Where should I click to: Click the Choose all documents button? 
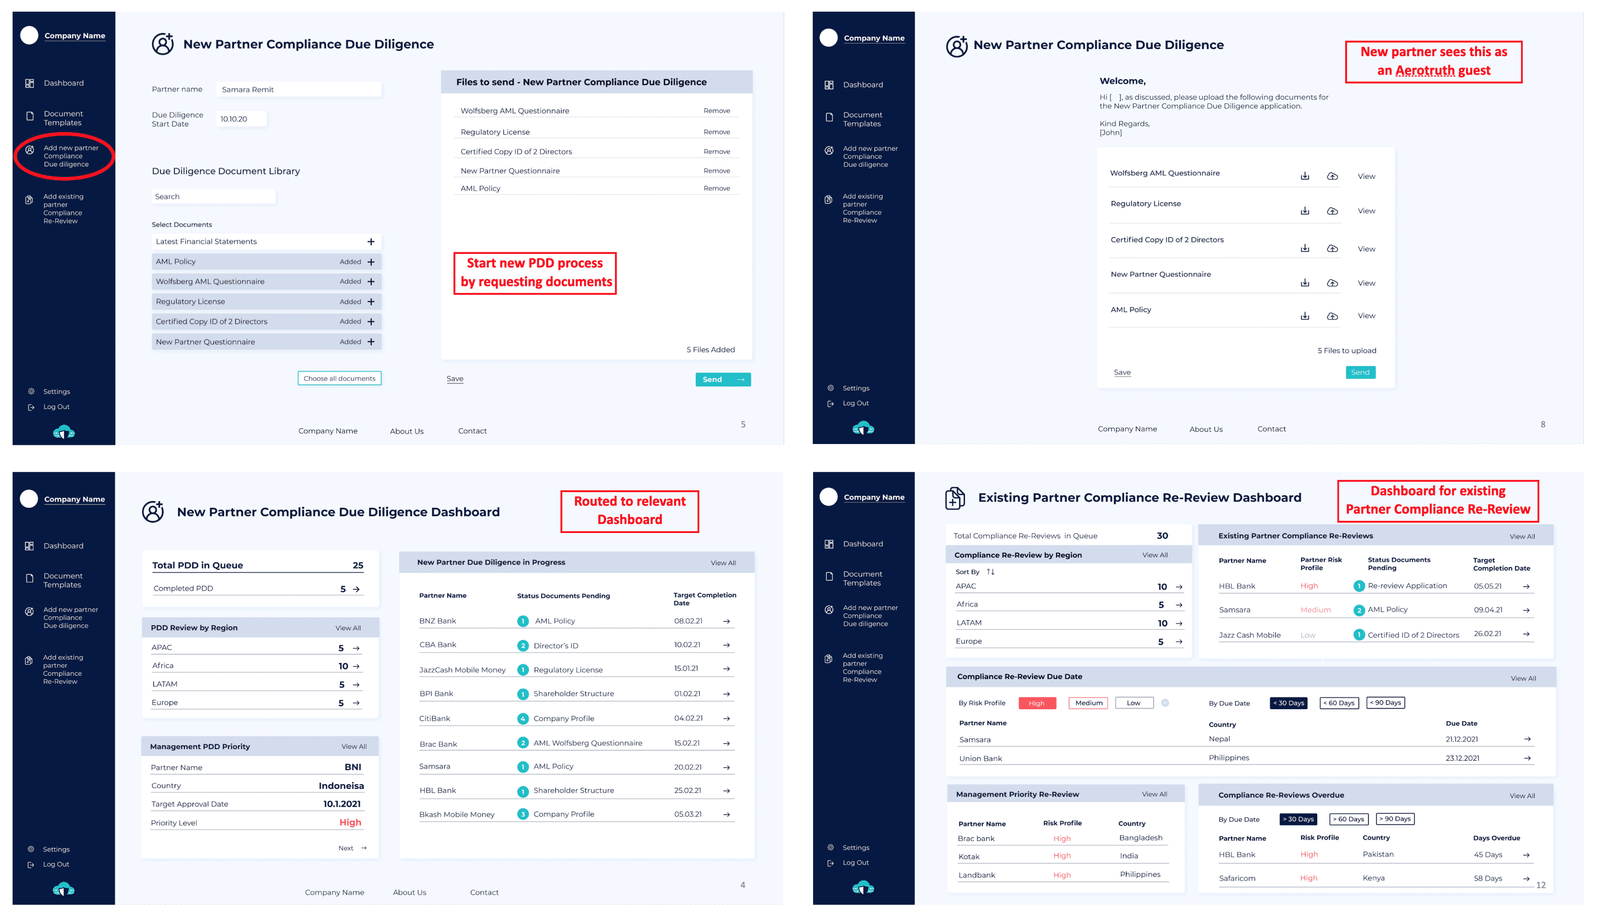339,379
